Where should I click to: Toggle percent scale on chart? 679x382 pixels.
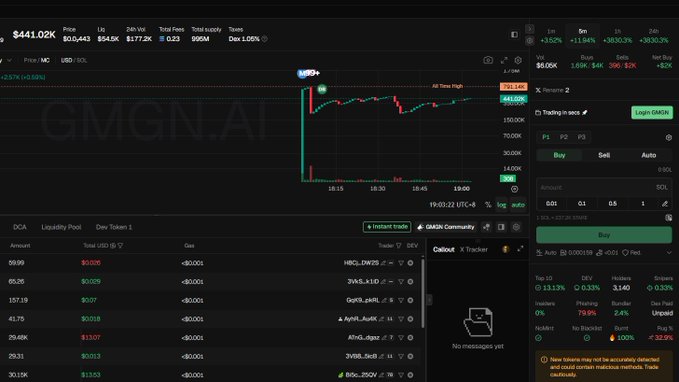click(488, 205)
